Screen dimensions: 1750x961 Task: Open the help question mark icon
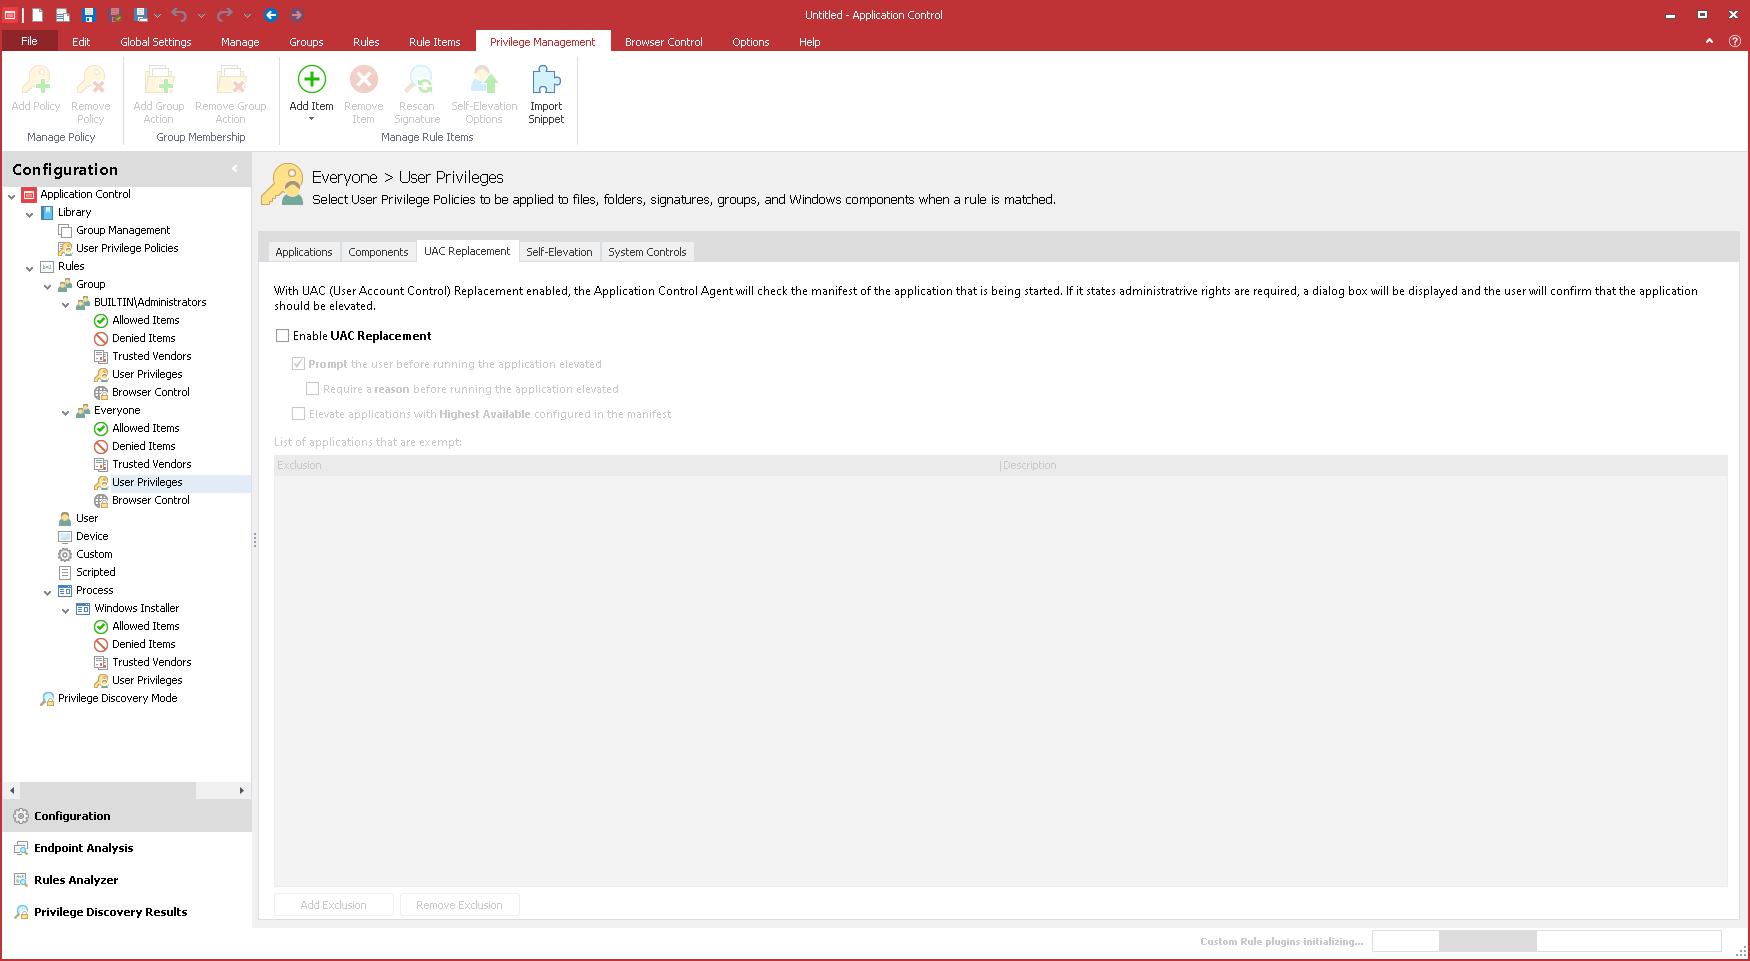1734,41
